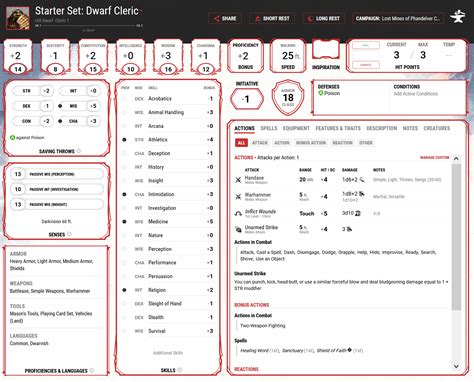
Task: Toggle Stealth proficiency dot
Action: (x=124, y=317)
